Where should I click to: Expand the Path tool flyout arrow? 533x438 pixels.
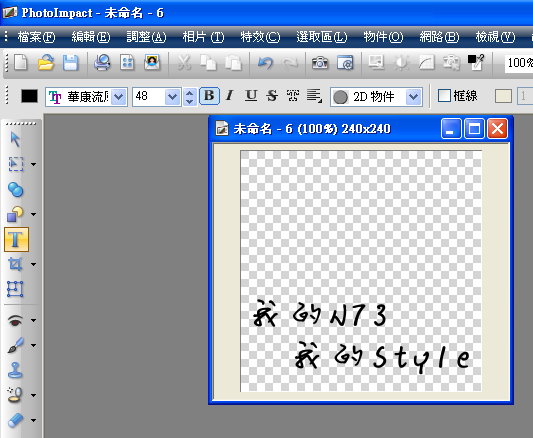(33, 214)
